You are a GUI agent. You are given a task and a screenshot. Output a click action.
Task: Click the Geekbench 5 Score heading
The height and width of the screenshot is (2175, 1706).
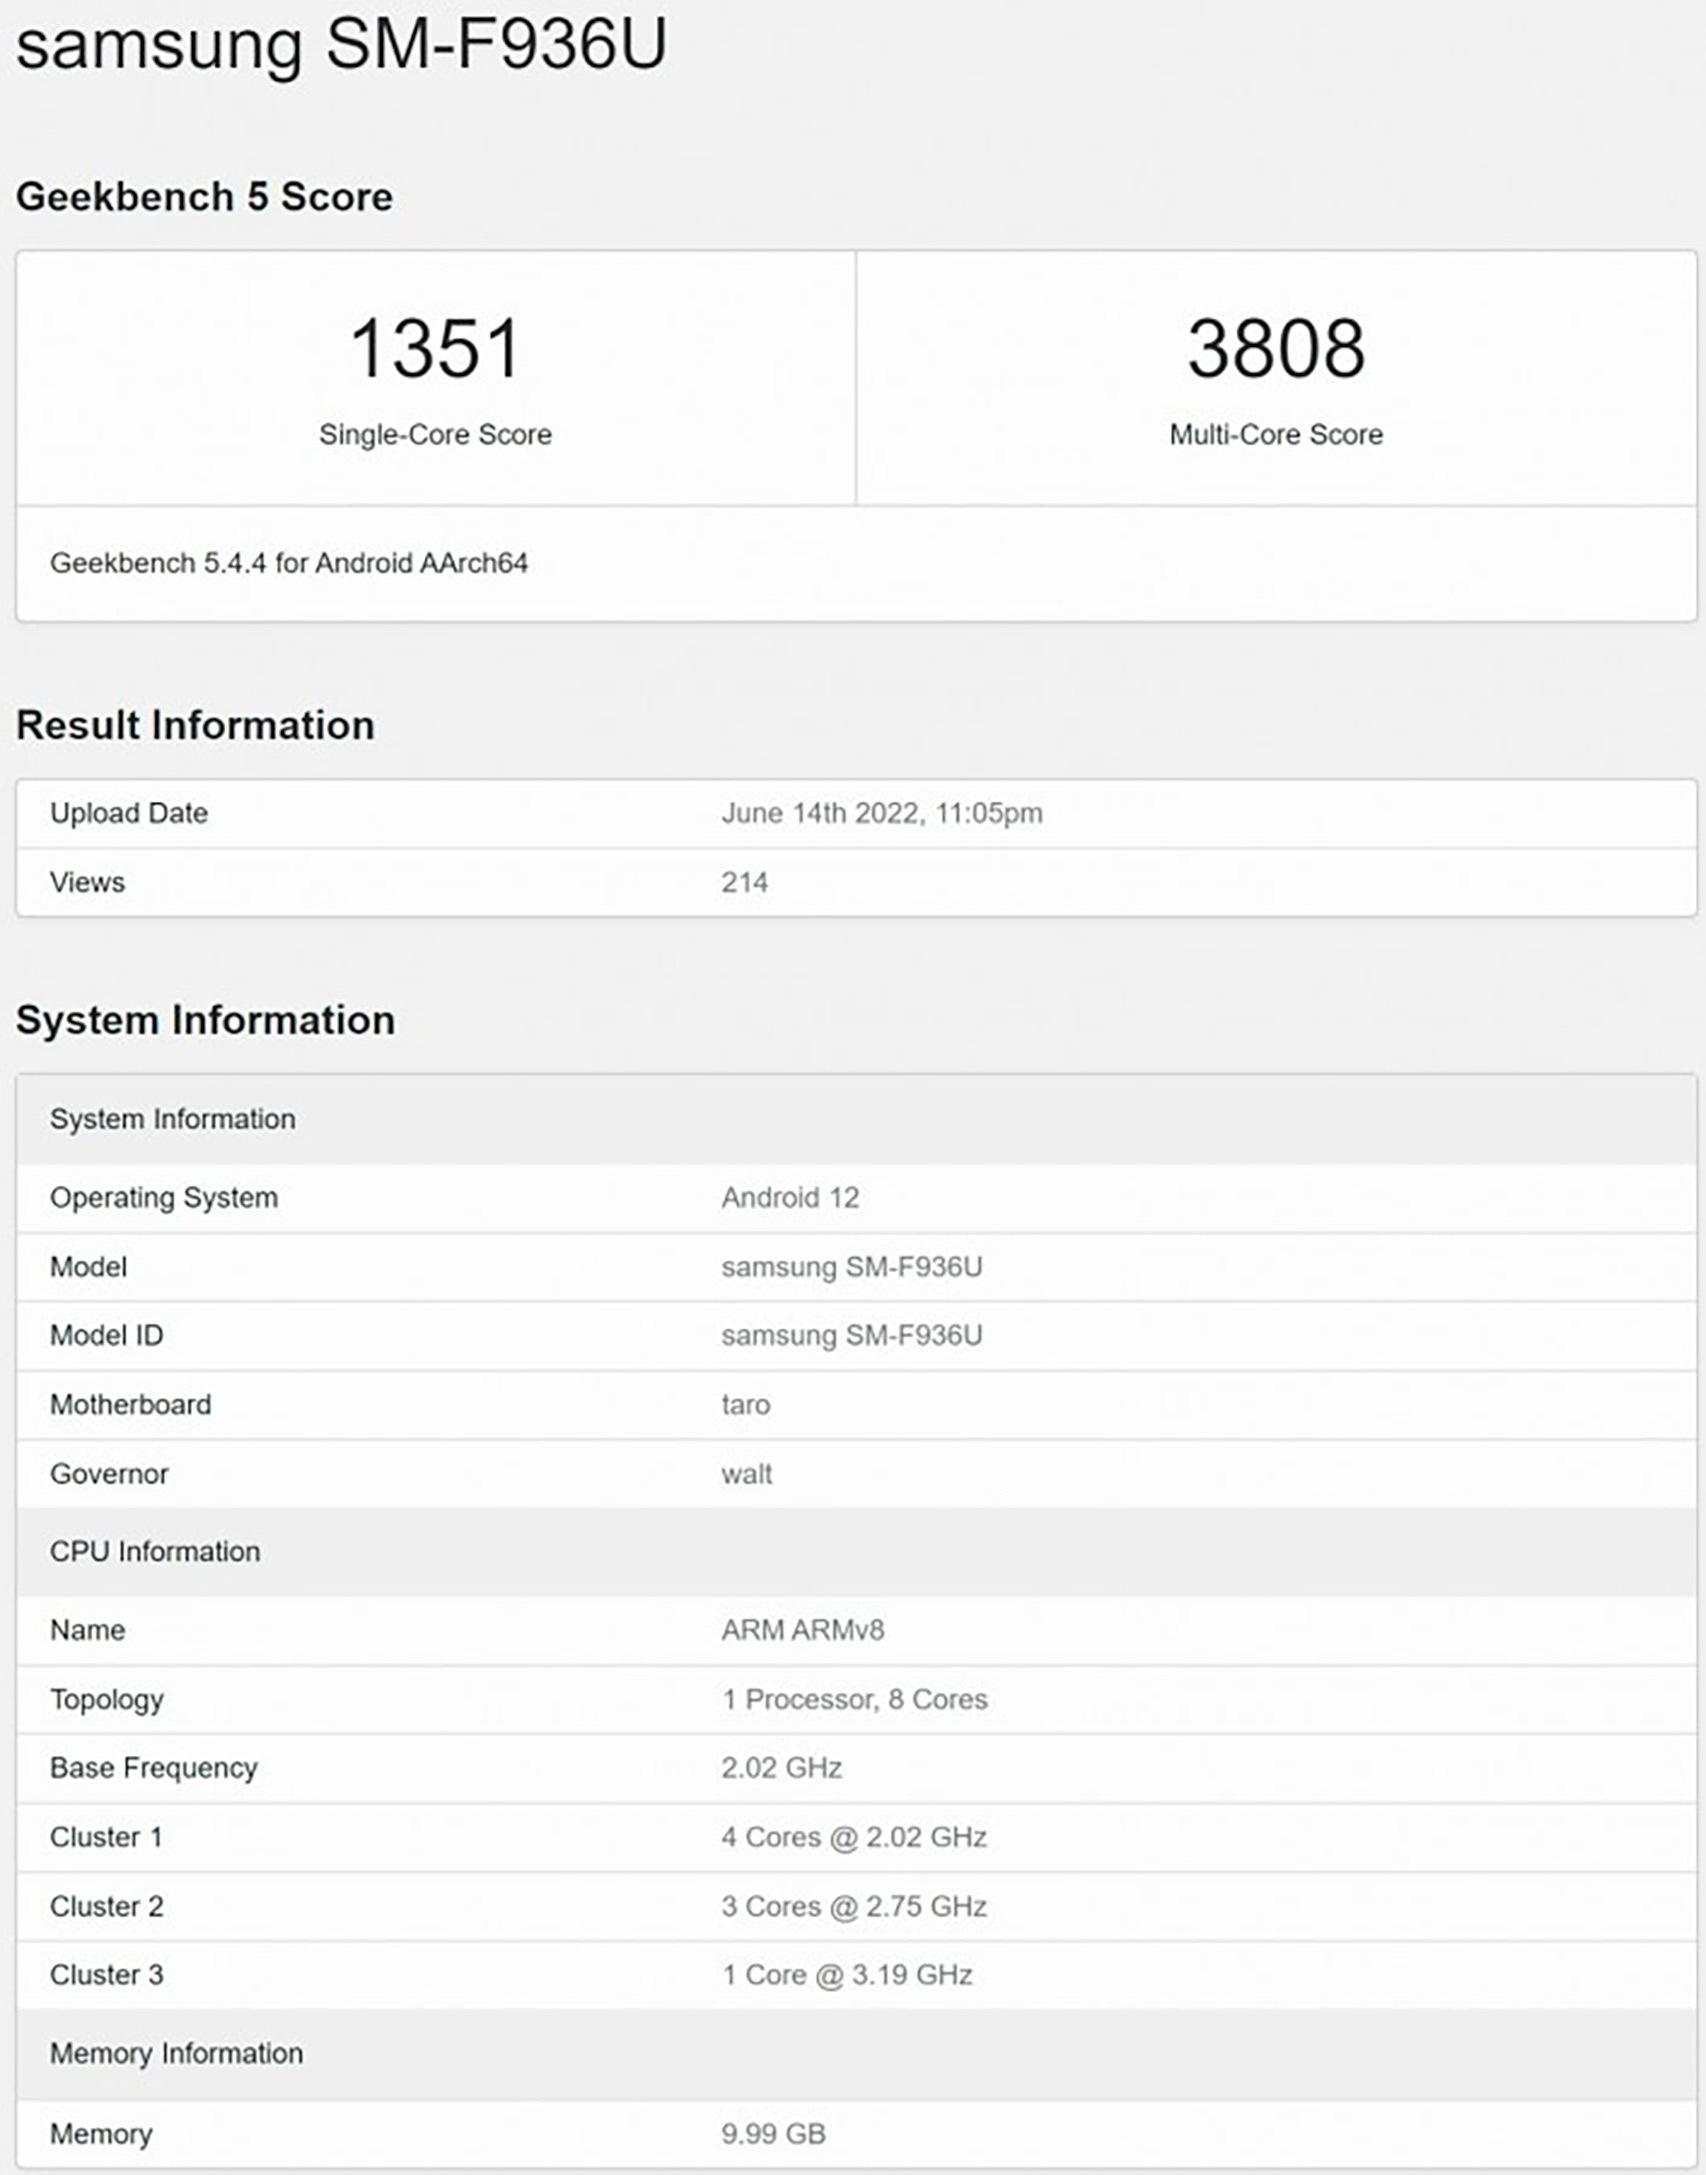(x=205, y=196)
